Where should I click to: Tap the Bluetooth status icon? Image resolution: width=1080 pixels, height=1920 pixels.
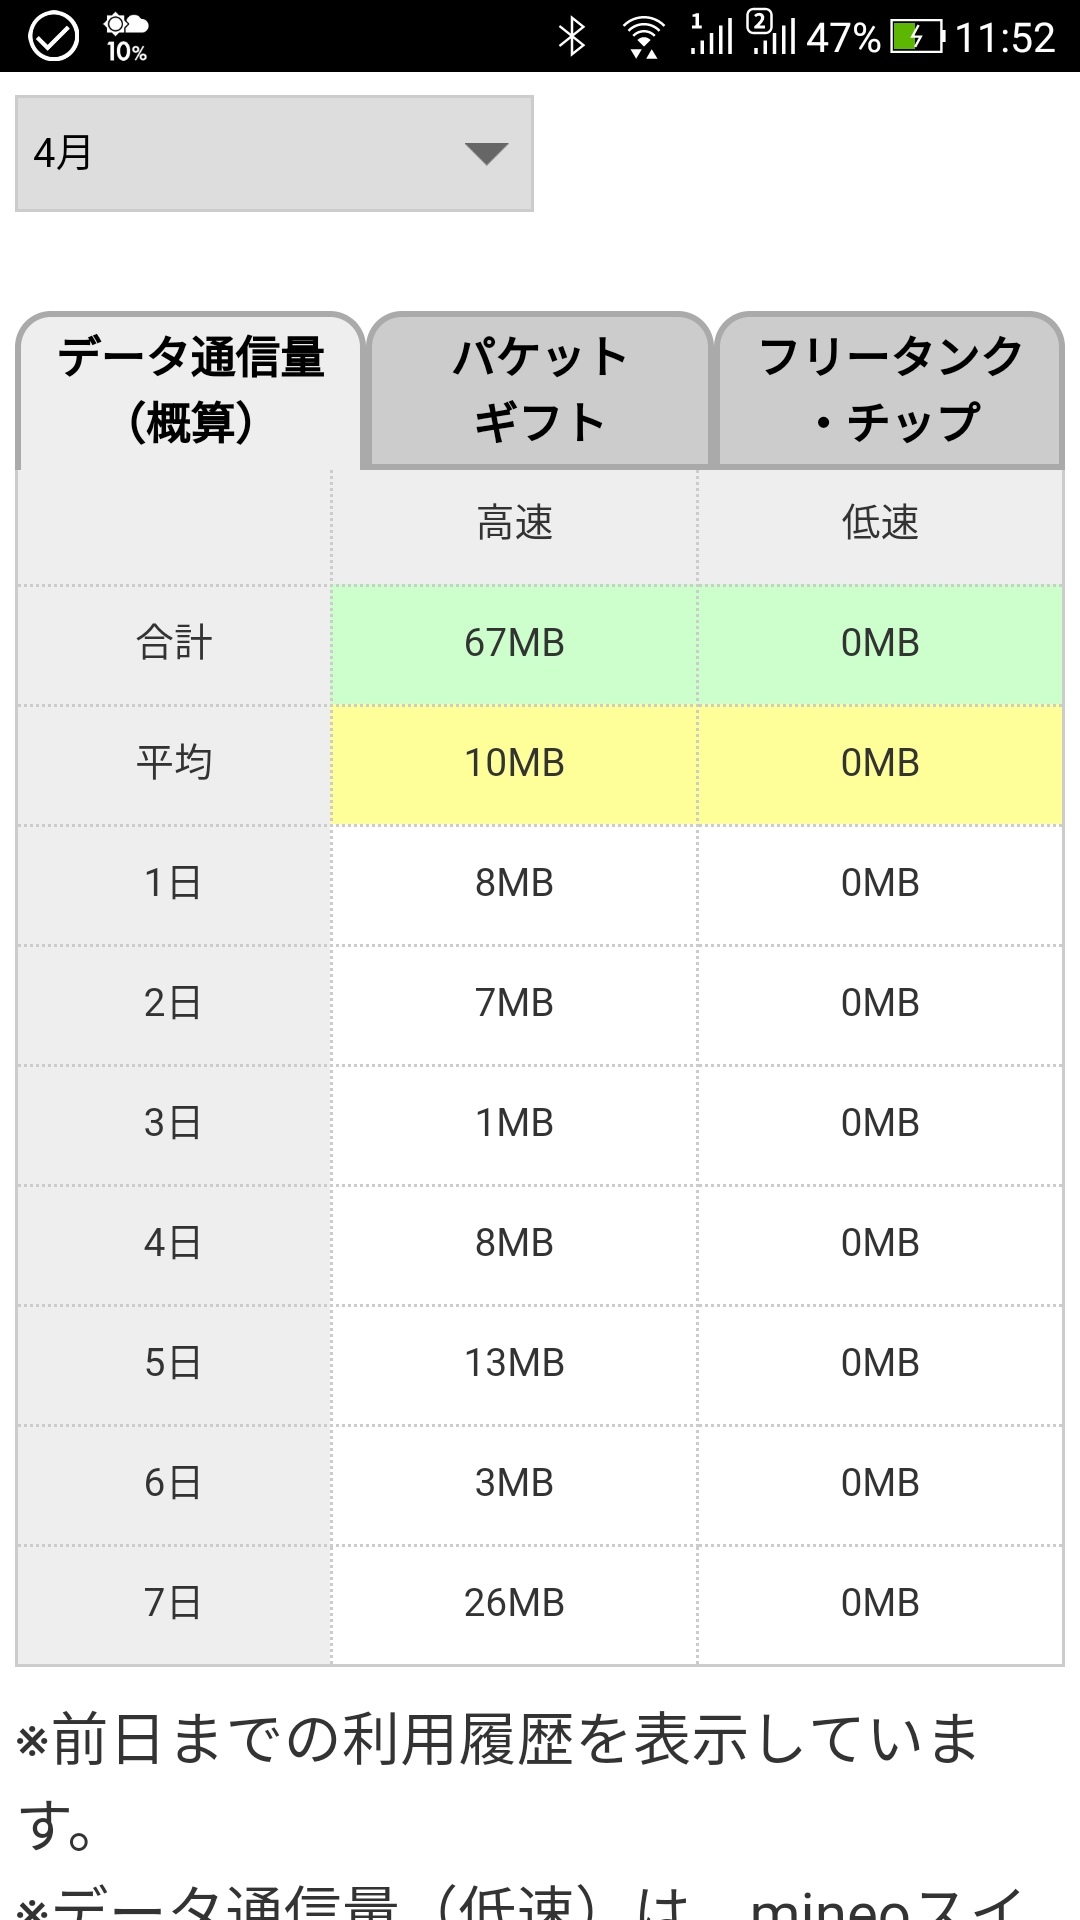(571, 37)
